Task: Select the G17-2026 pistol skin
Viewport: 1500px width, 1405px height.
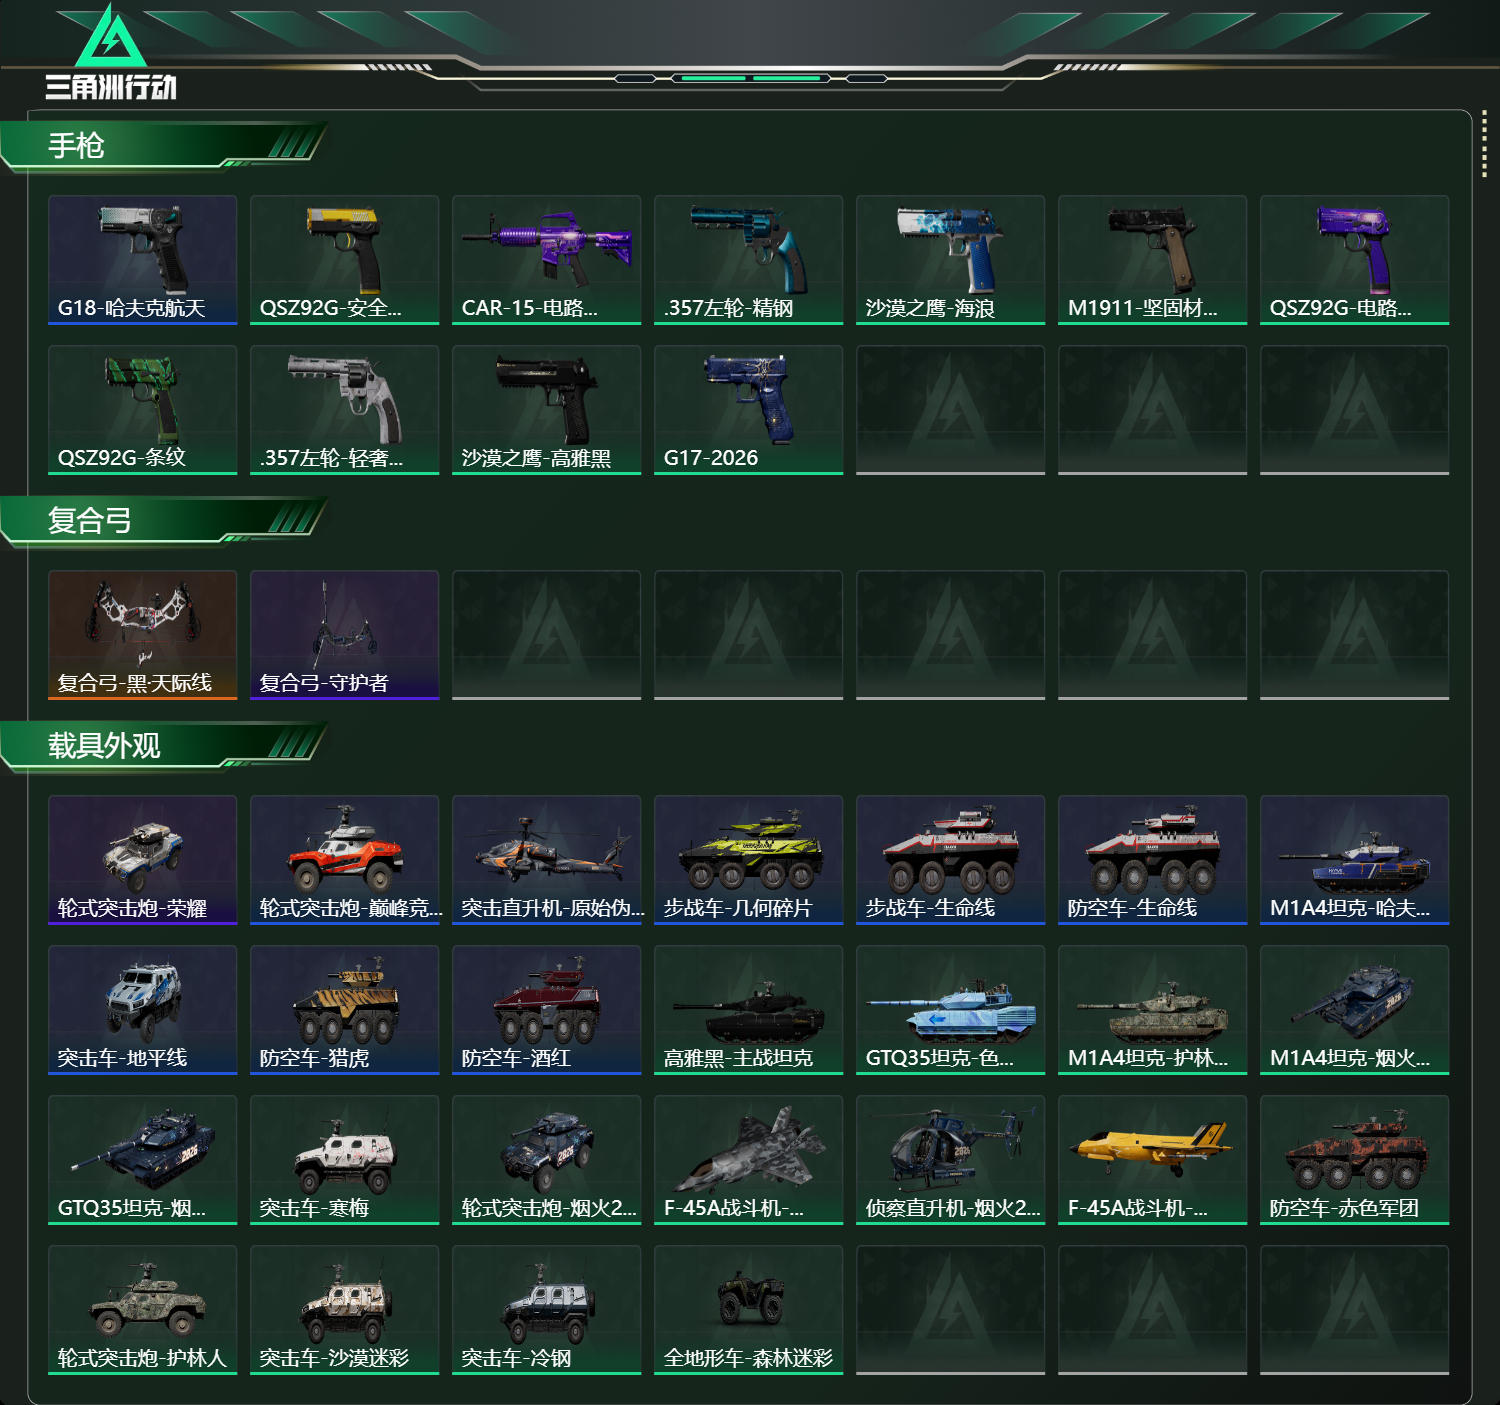Action: pyautogui.click(x=749, y=410)
